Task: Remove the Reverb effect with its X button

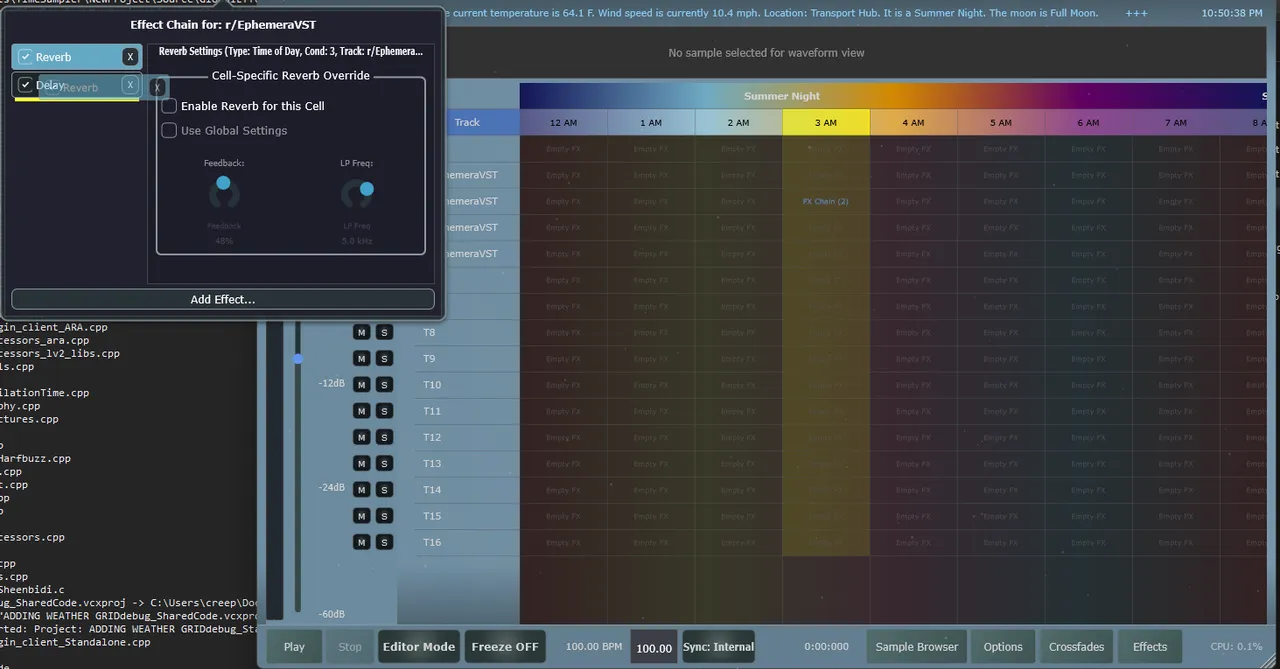Action: point(130,57)
